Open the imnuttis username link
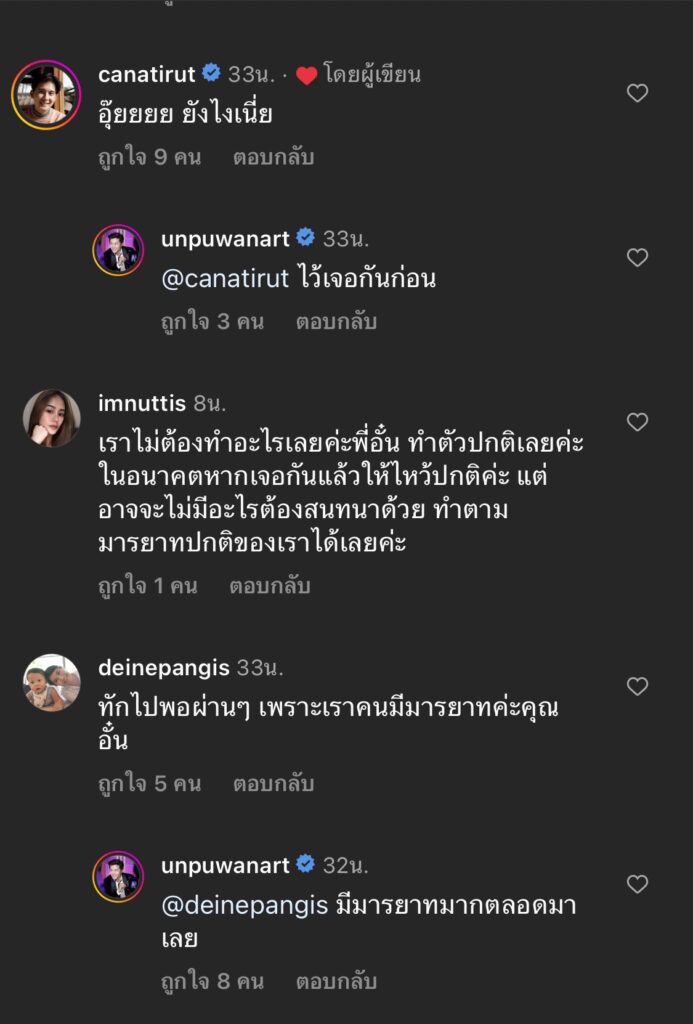Image resolution: width=693 pixels, height=1024 pixels. click(142, 403)
